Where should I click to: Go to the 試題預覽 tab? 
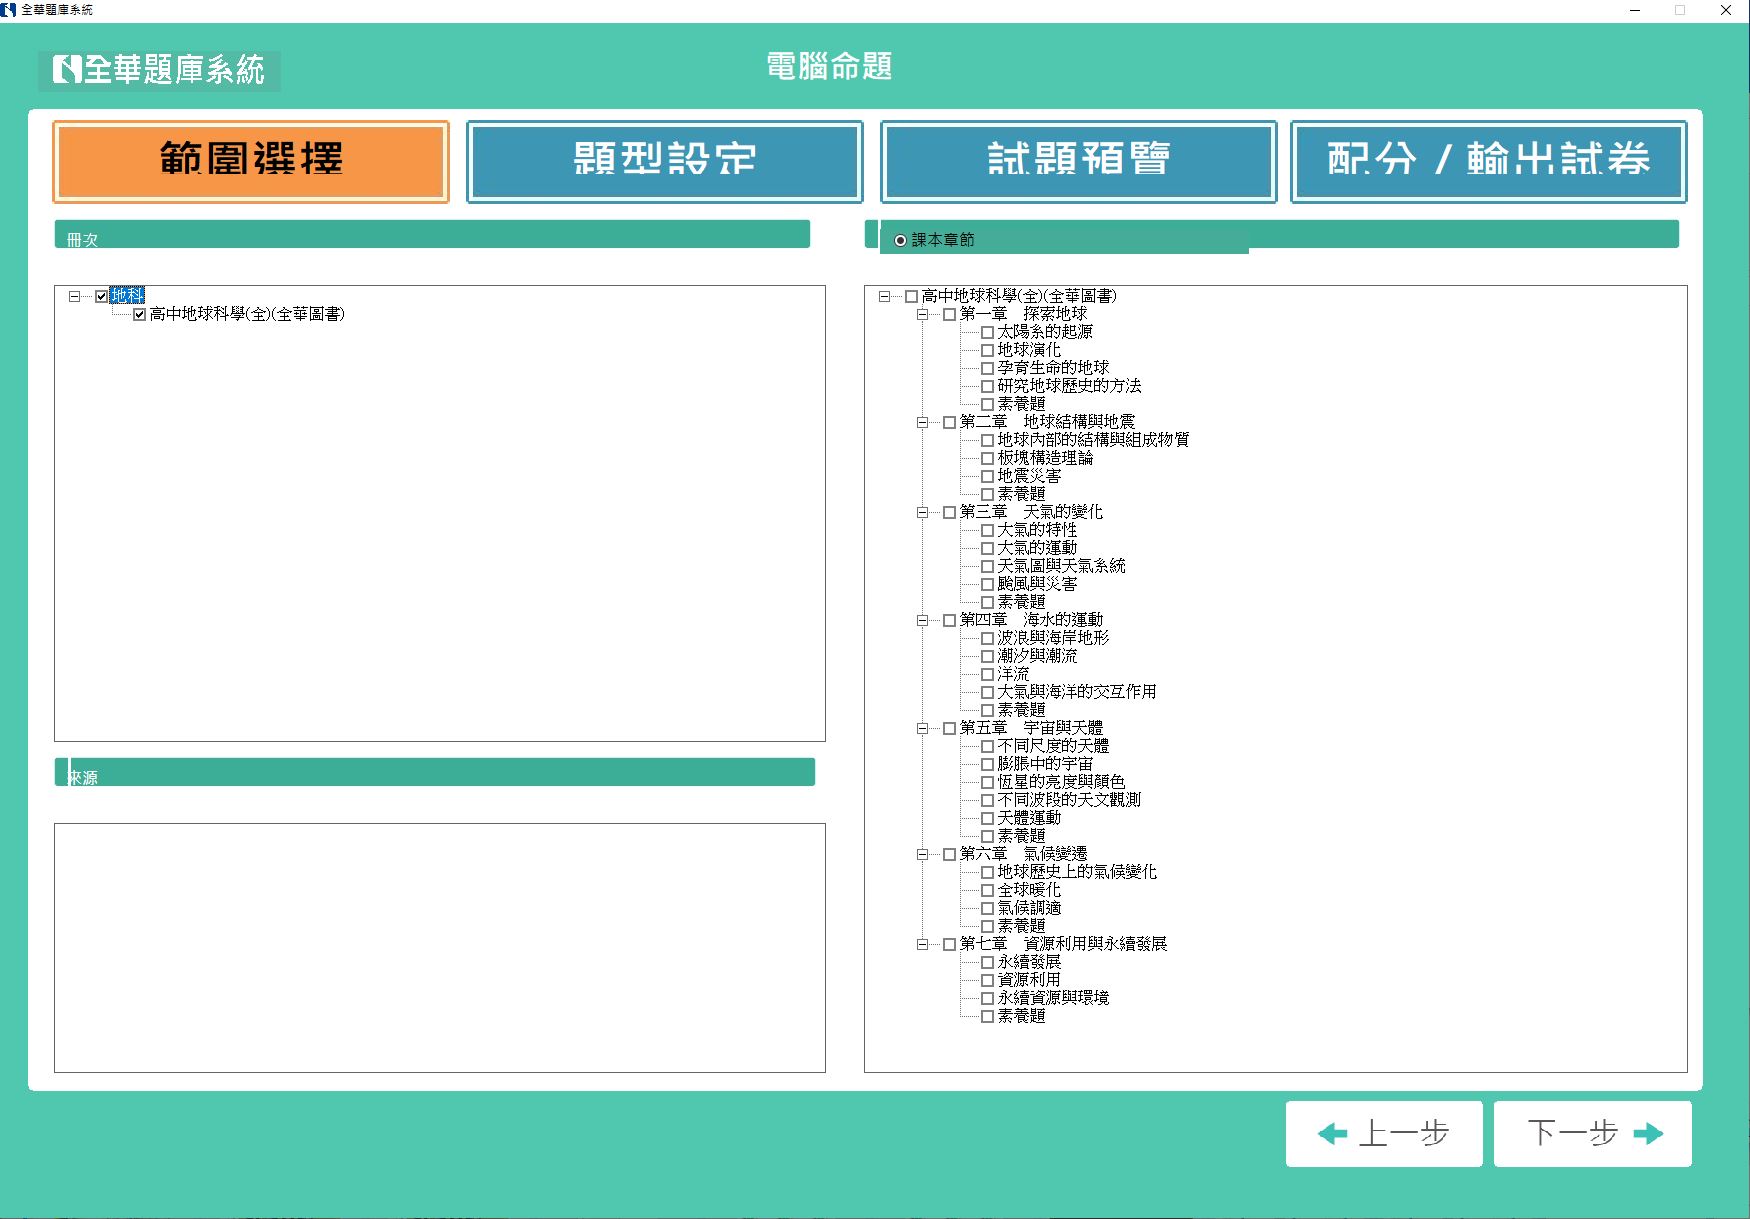pyautogui.click(x=1079, y=162)
